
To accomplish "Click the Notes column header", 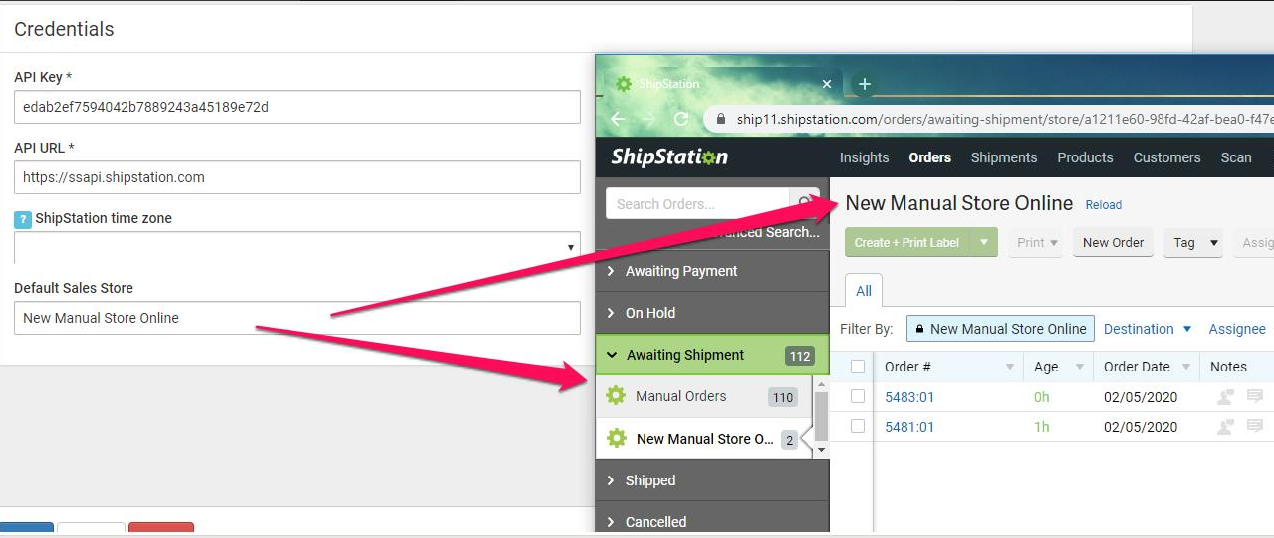I will click(x=1228, y=367).
